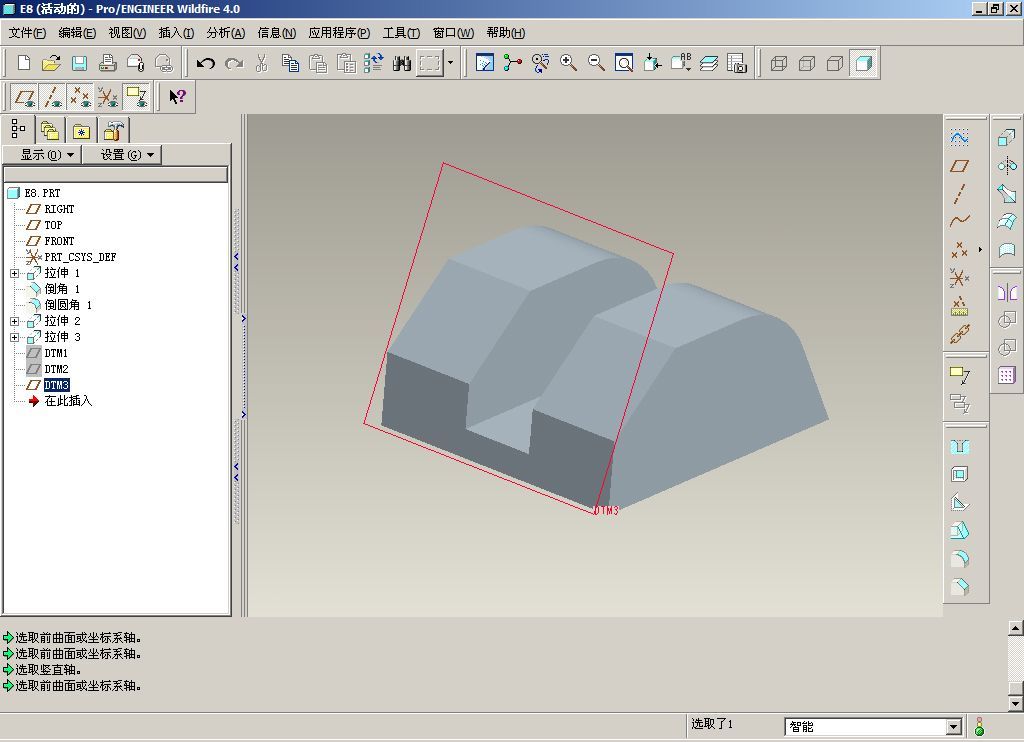Click the model tree search field
Screen dimensions: 1024x742
pyautogui.click(x=116, y=174)
